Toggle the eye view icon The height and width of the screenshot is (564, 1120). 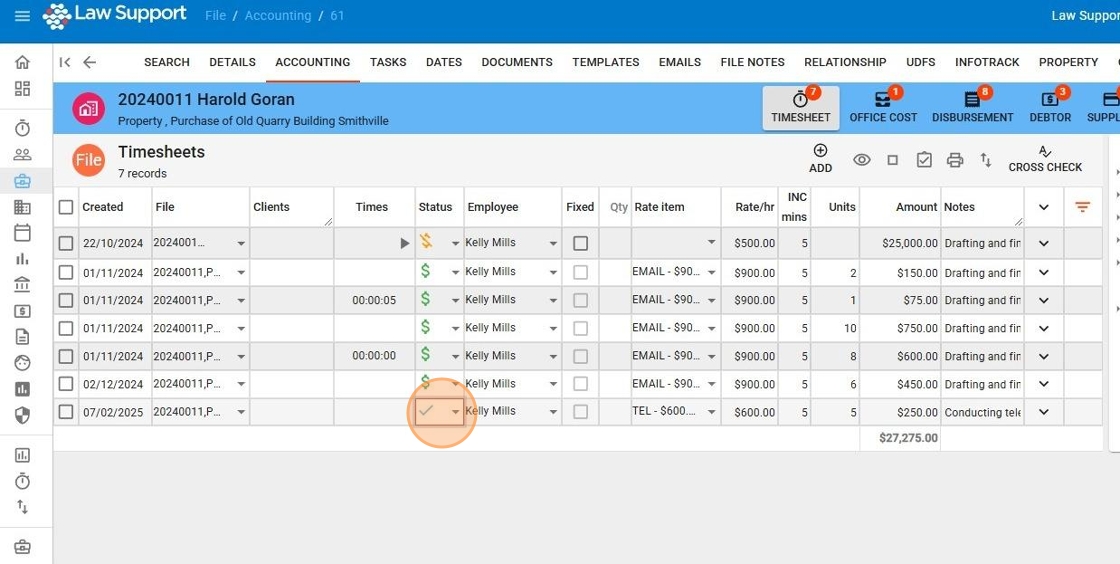[x=861, y=160]
